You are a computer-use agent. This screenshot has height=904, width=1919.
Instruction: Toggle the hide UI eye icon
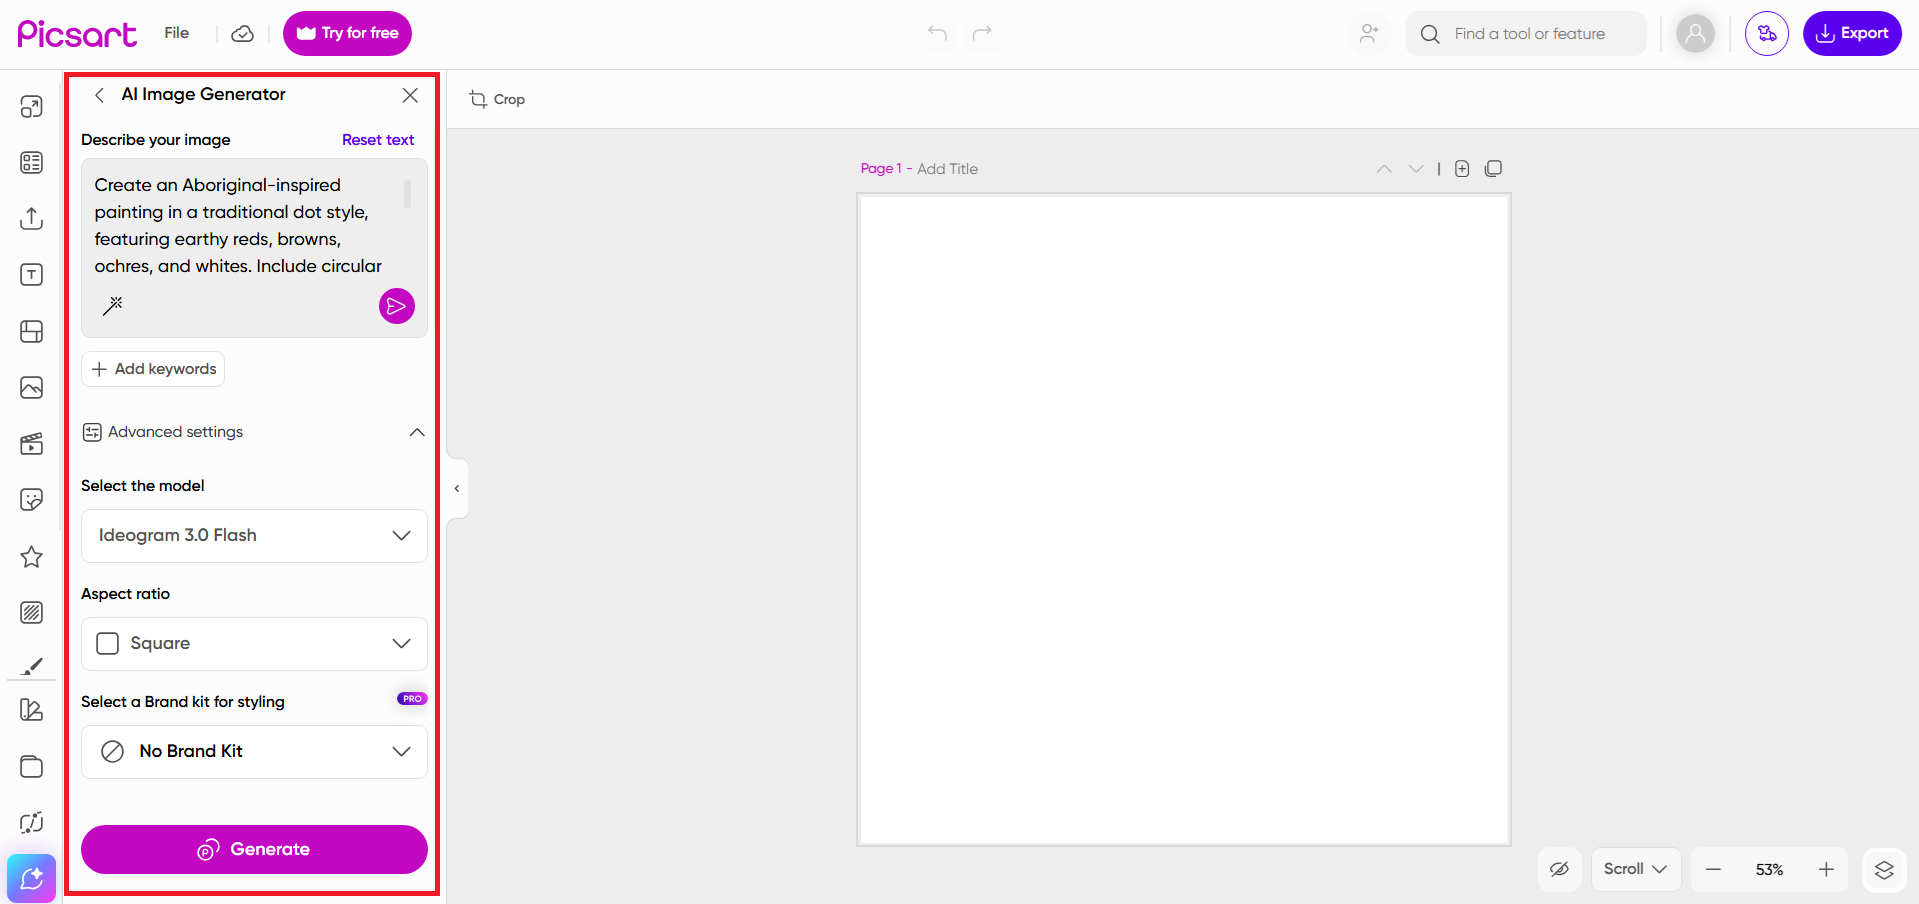(1559, 869)
